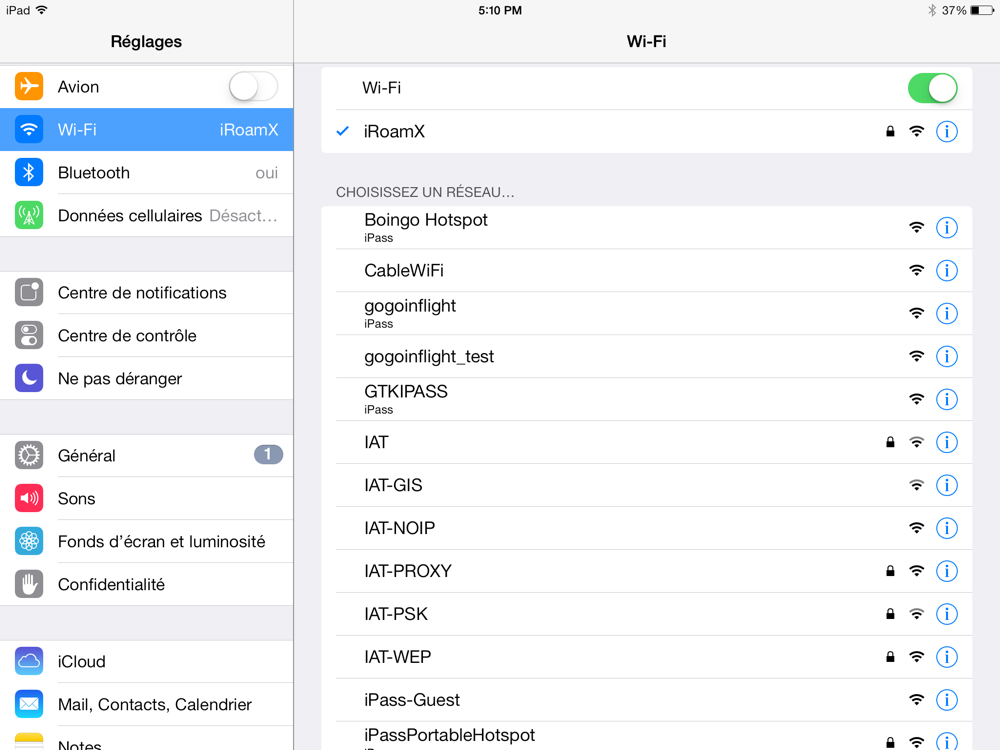This screenshot has height=750, width=1000.
Task: Open Mail, Contacts, Calendrier settings
Action: [155, 705]
